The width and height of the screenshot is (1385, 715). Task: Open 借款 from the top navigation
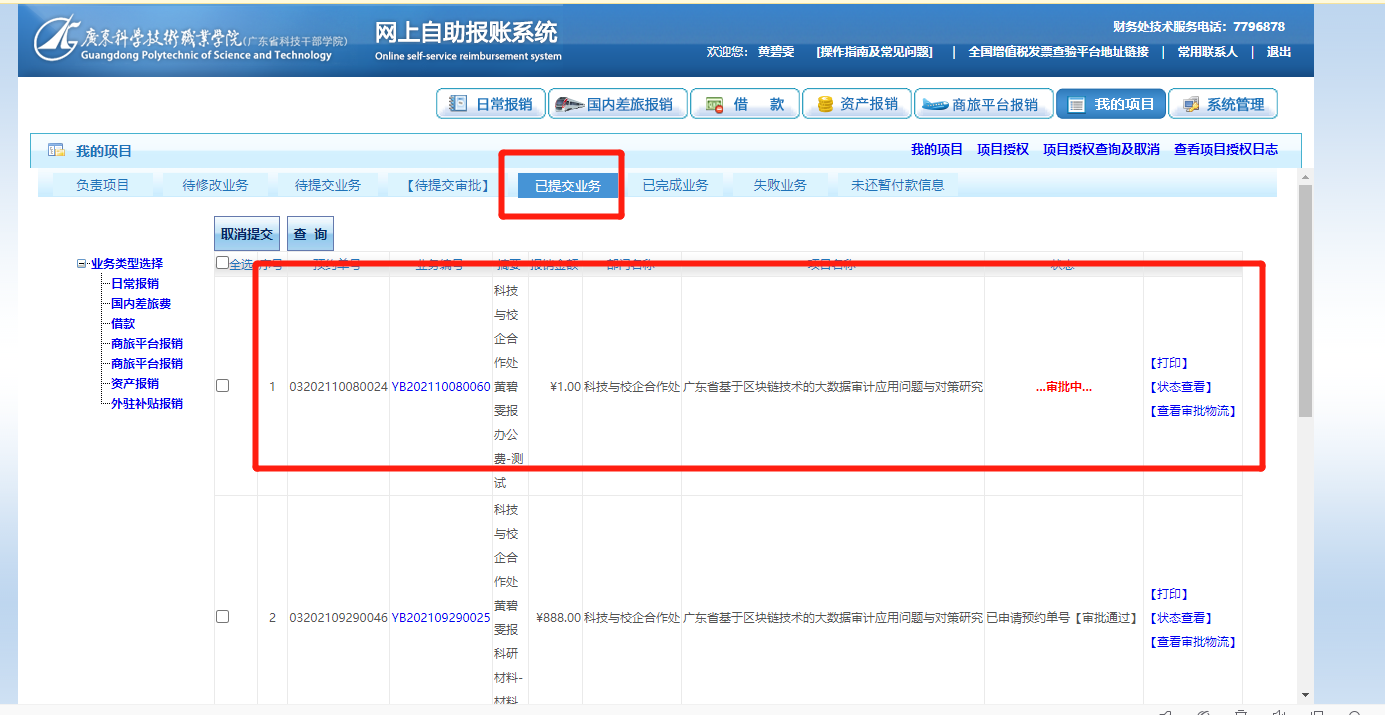pyautogui.click(x=745, y=104)
